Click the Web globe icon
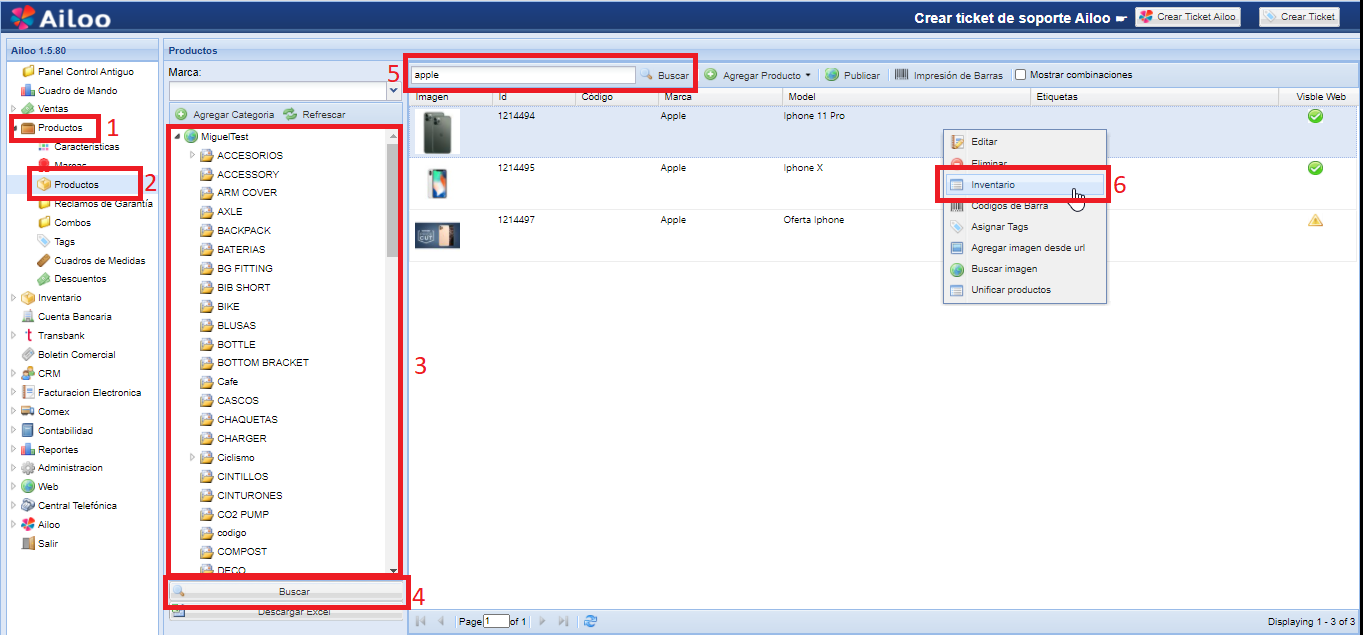This screenshot has width=1363, height=635. (28, 487)
